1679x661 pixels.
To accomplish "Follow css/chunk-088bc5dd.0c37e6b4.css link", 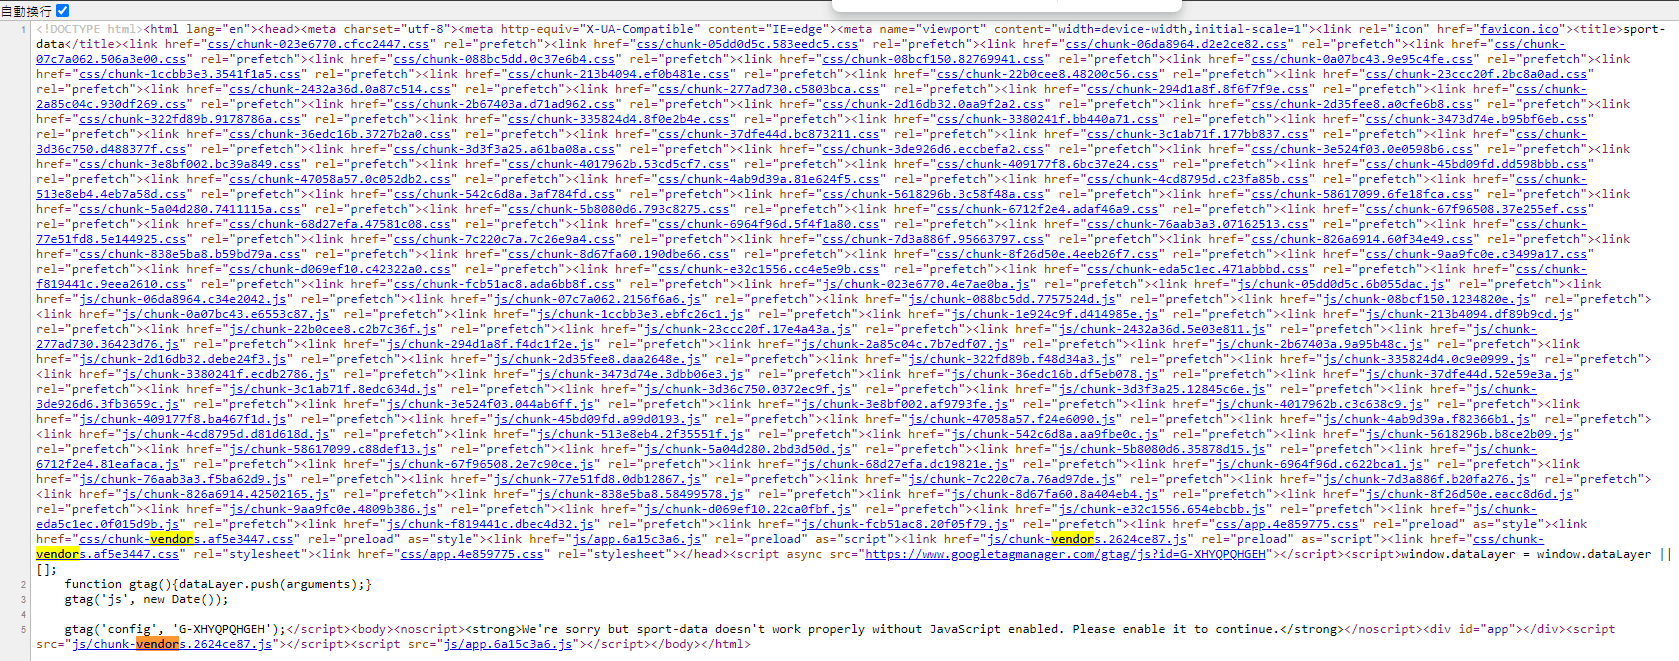I will pyautogui.click(x=504, y=59).
